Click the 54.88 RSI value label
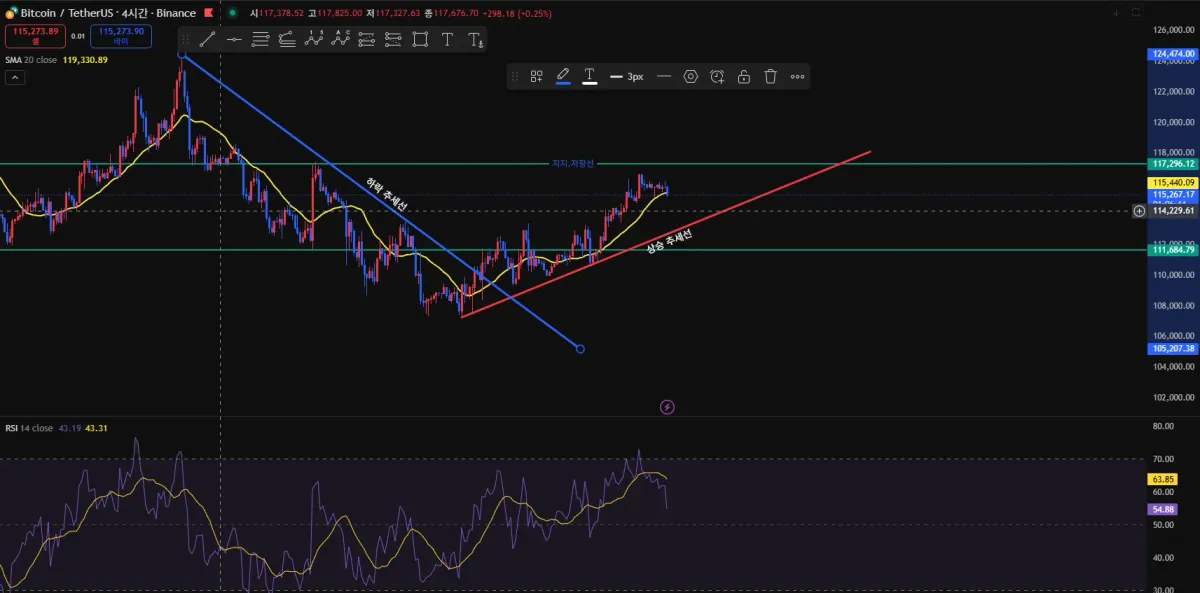The width and height of the screenshot is (1200, 593). (x=1162, y=509)
